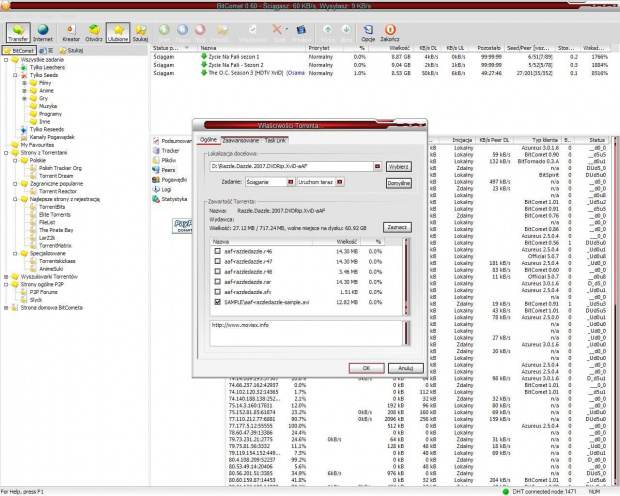Select the BitComet sidebar tab

(x=19, y=51)
